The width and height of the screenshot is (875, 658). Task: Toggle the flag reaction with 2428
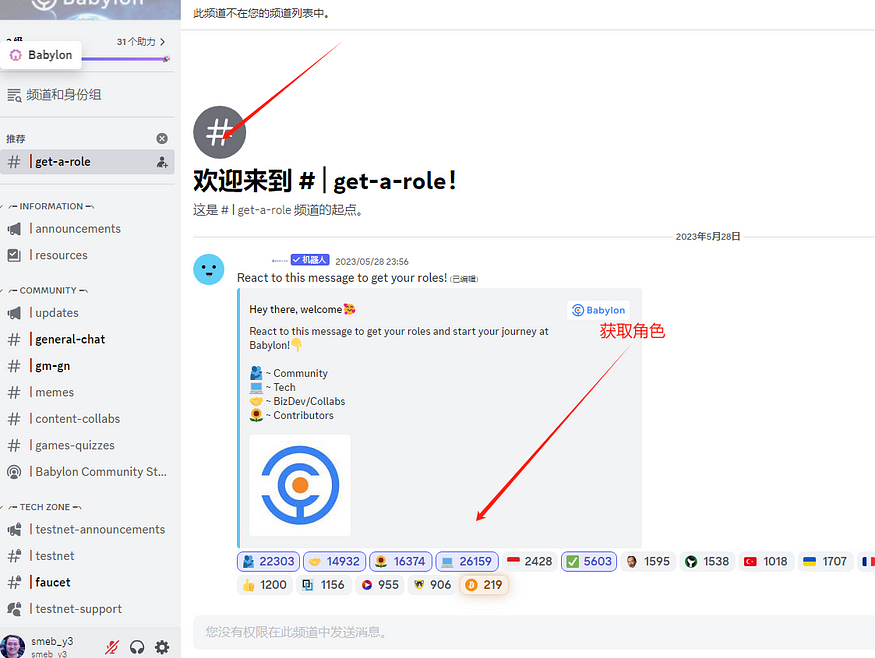click(529, 561)
